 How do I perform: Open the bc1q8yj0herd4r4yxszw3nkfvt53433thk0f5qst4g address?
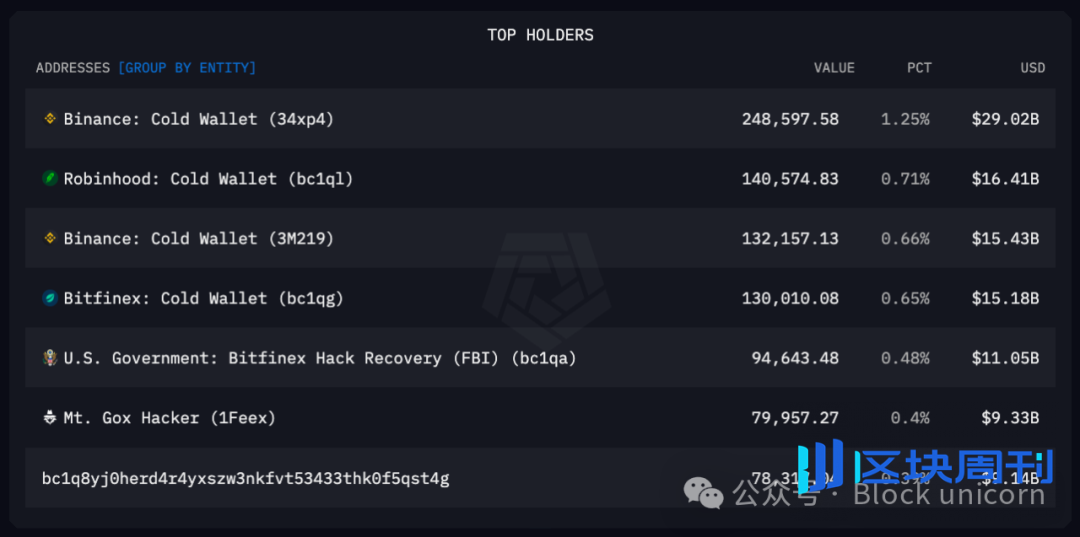(x=246, y=478)
